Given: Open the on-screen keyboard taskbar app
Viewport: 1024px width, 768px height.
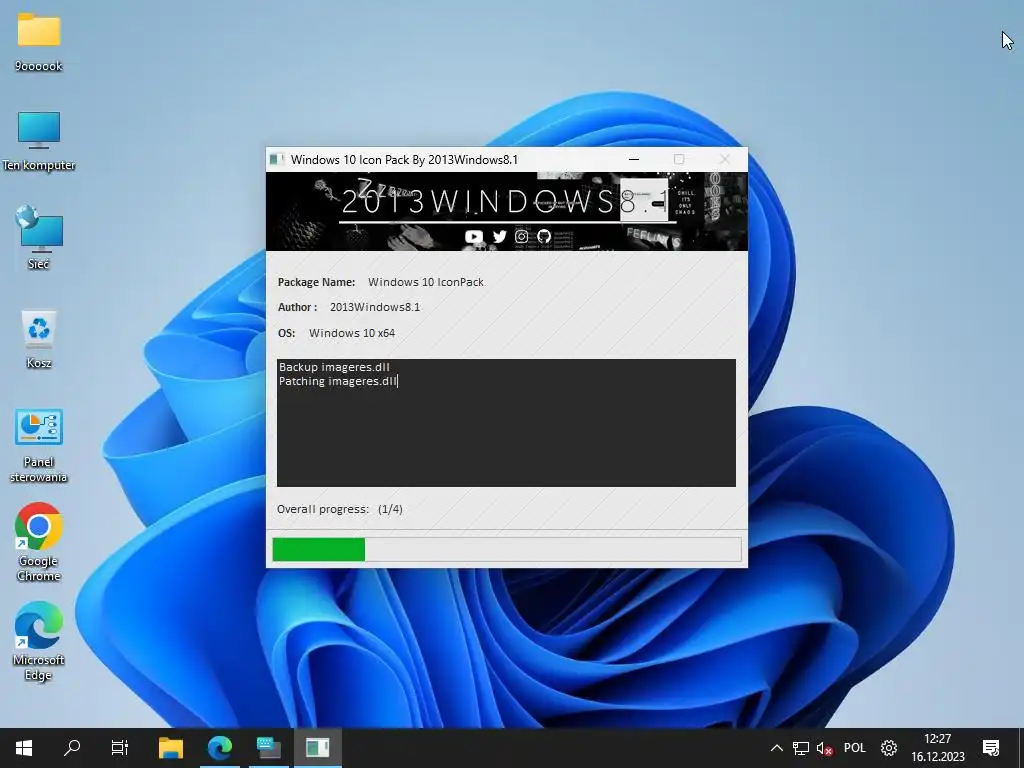Looking at the screenshot, I should (268, 748).
